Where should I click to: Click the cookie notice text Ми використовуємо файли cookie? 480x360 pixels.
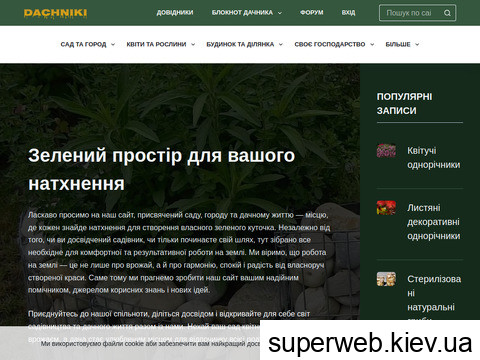pos(150,343)
